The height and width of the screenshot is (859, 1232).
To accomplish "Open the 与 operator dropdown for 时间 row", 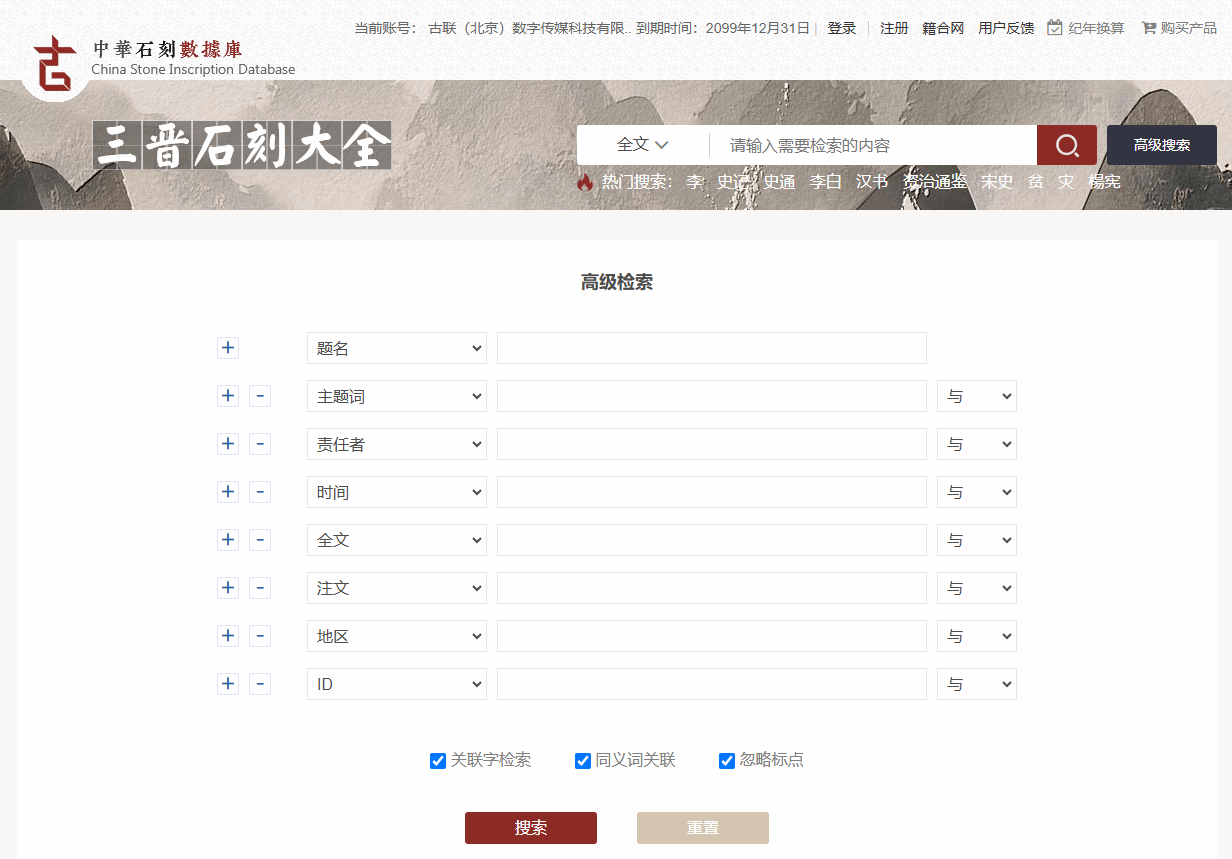I will [976, 492].
